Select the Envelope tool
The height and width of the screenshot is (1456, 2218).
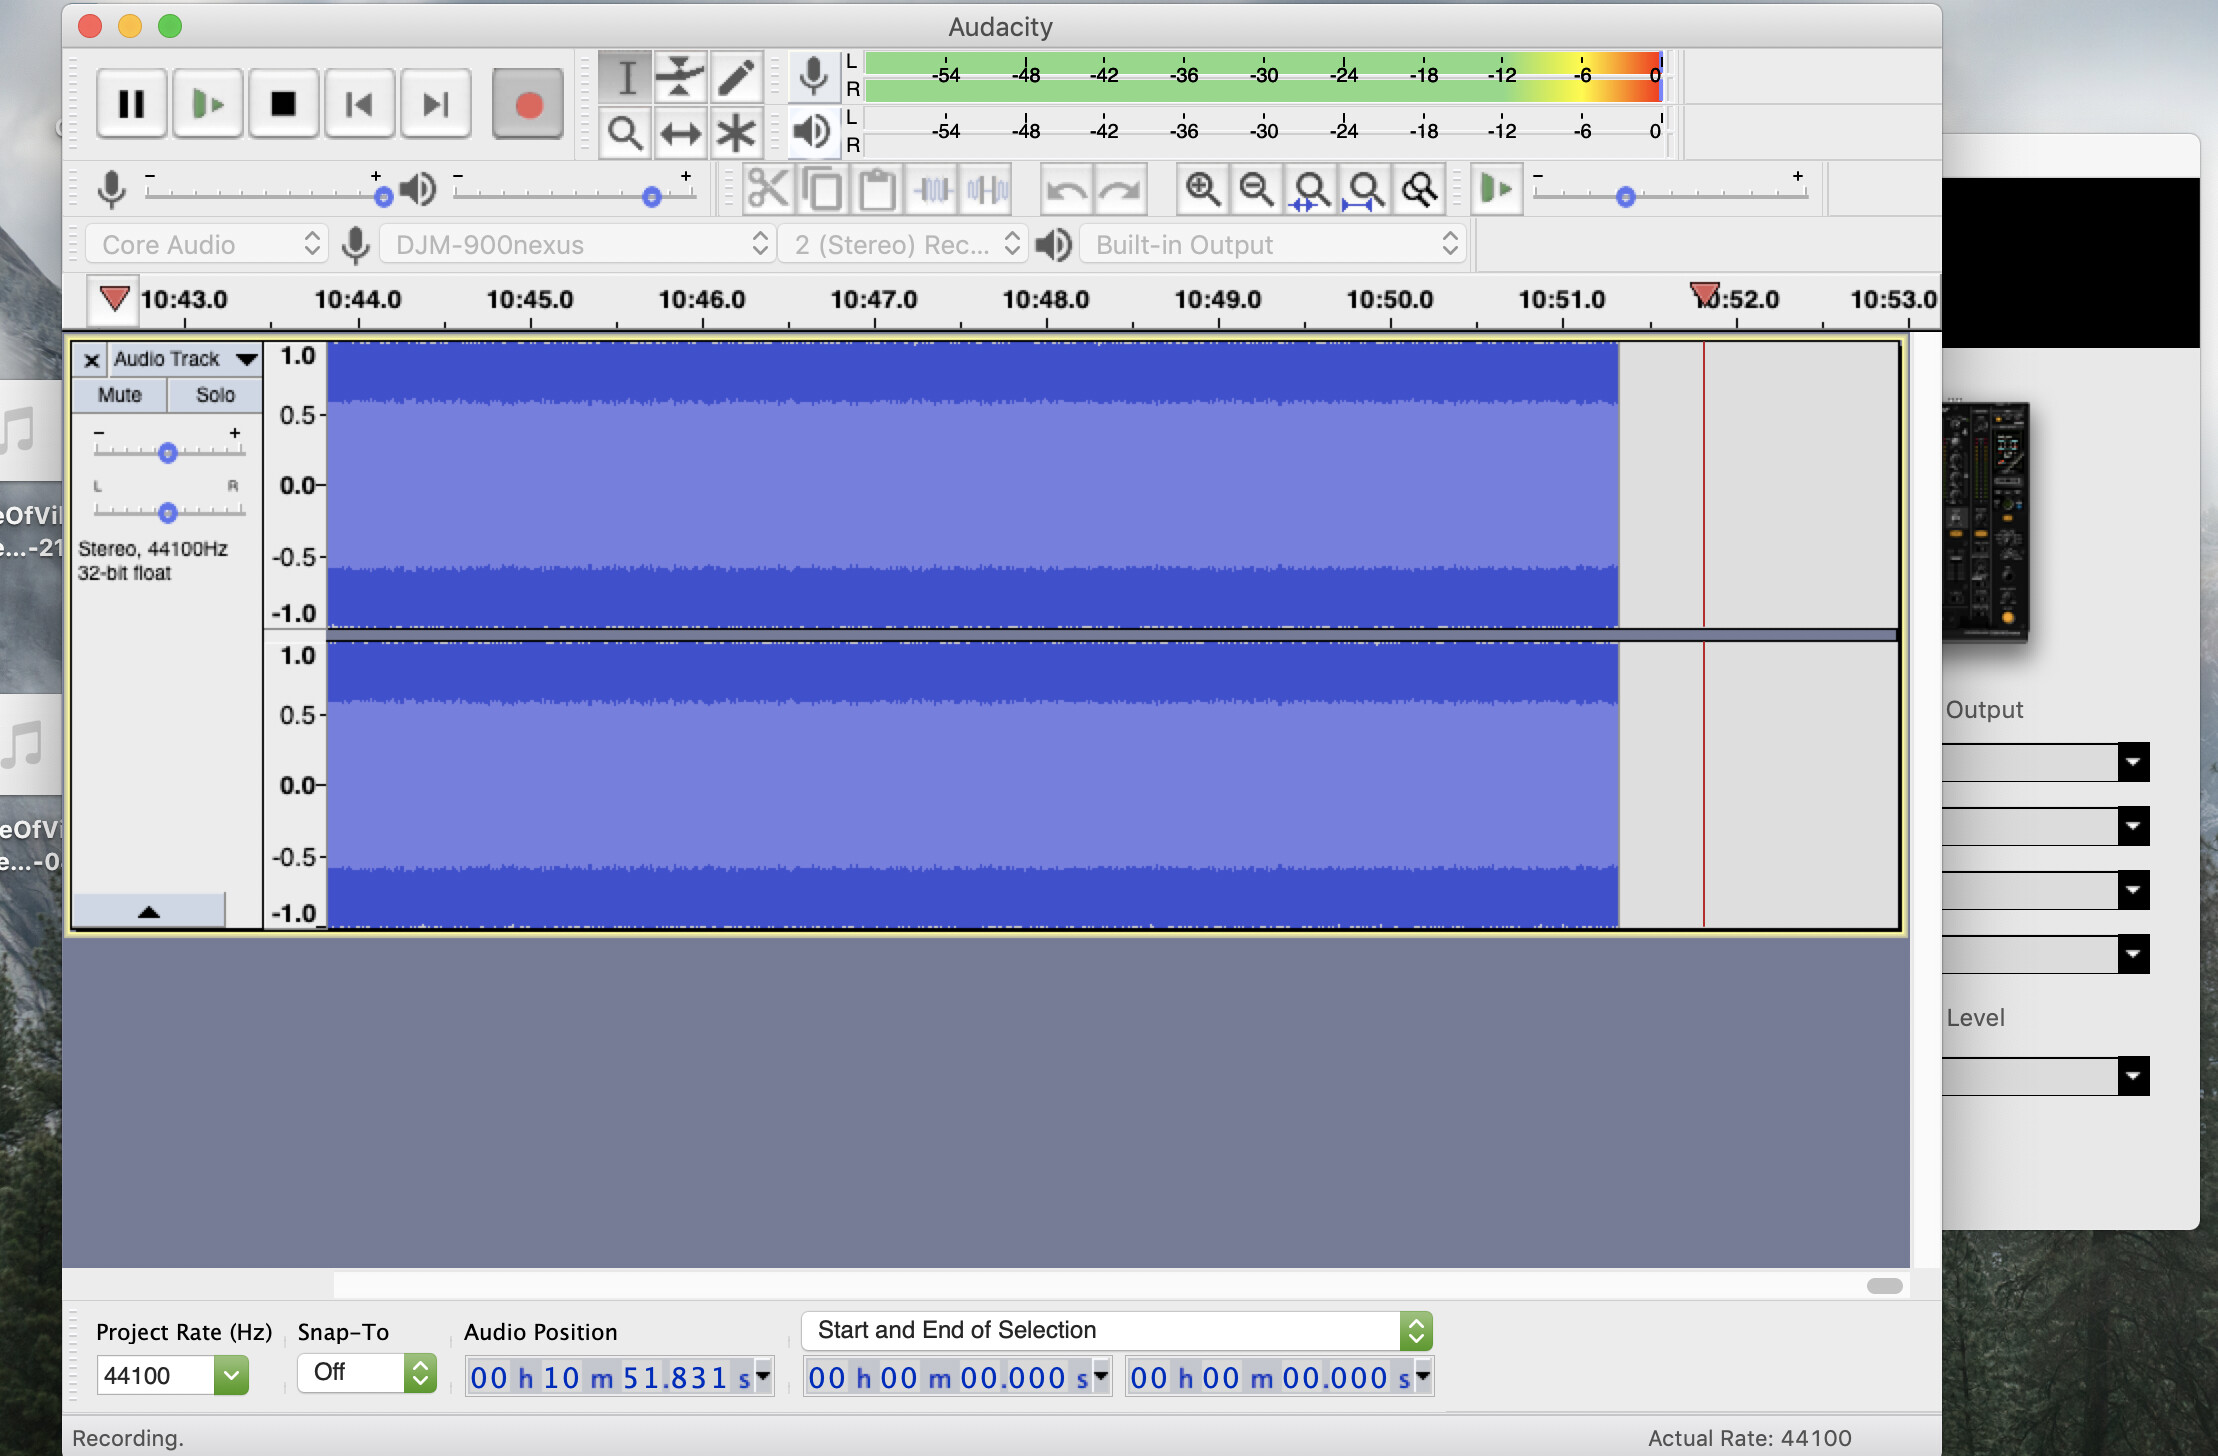point(681,77)
